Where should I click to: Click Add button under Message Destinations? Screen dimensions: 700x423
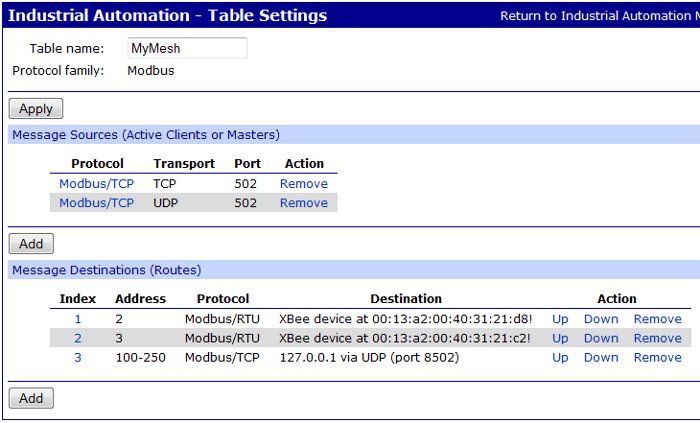(31, 398)
